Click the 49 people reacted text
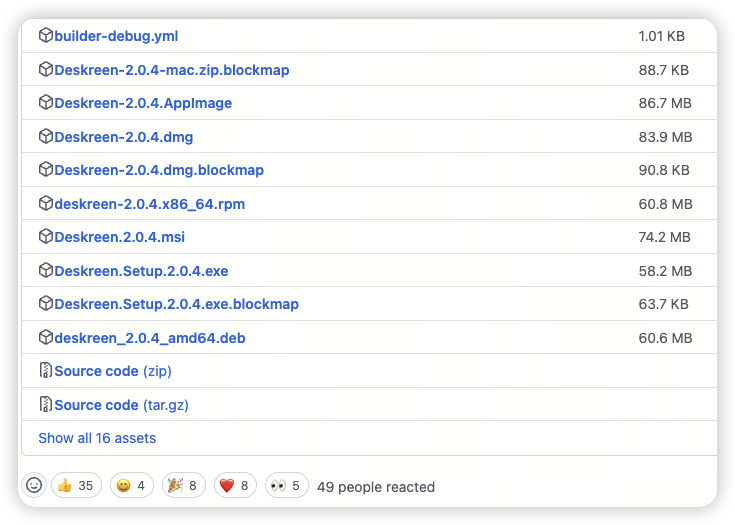Screen dimensions: 735x525 coord(375,487)
